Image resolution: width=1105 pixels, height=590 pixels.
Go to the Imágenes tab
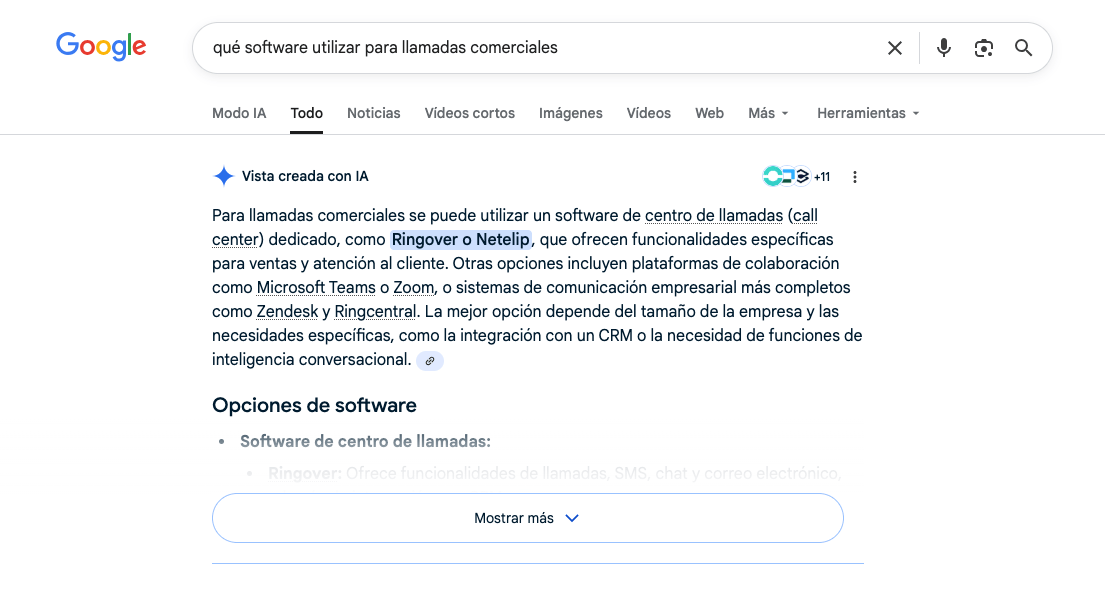[570, 113]
